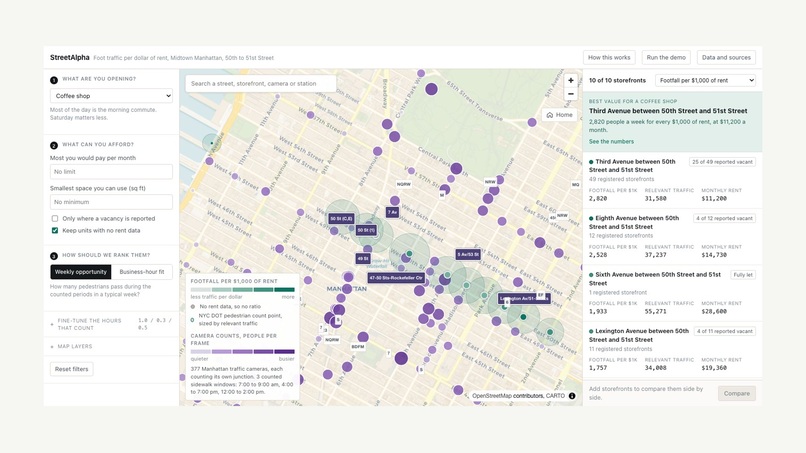Click darkest green footfall legend swatch
806x453 pixels.
tap(284, 290)
